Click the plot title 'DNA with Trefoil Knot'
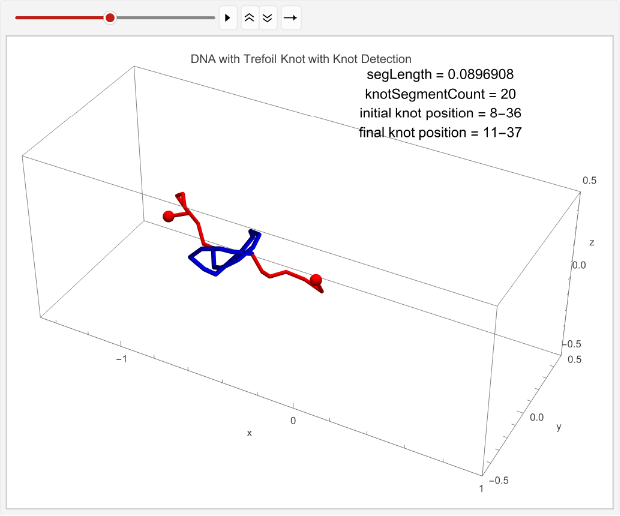The height and width of the screenshot is (516, 620). [301, 59]
